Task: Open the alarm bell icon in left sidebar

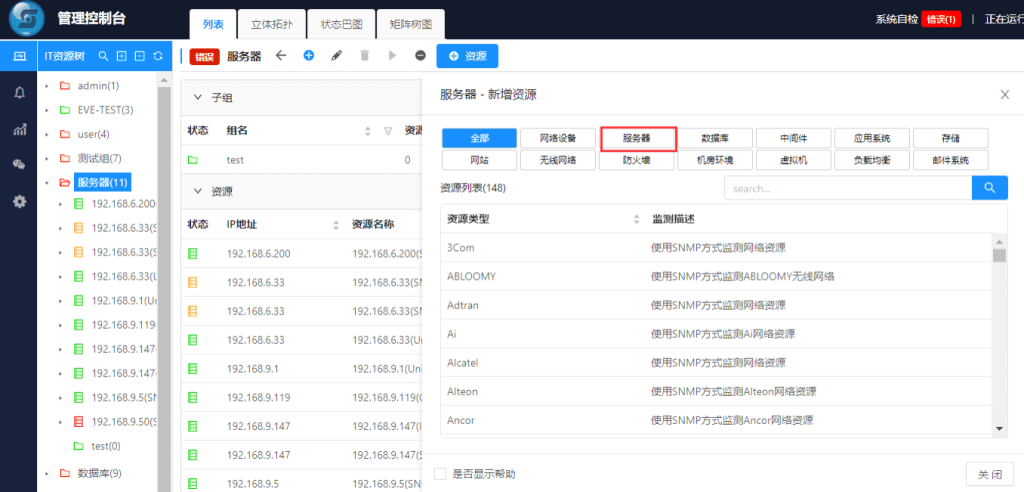Action: [x=19, y=92]
